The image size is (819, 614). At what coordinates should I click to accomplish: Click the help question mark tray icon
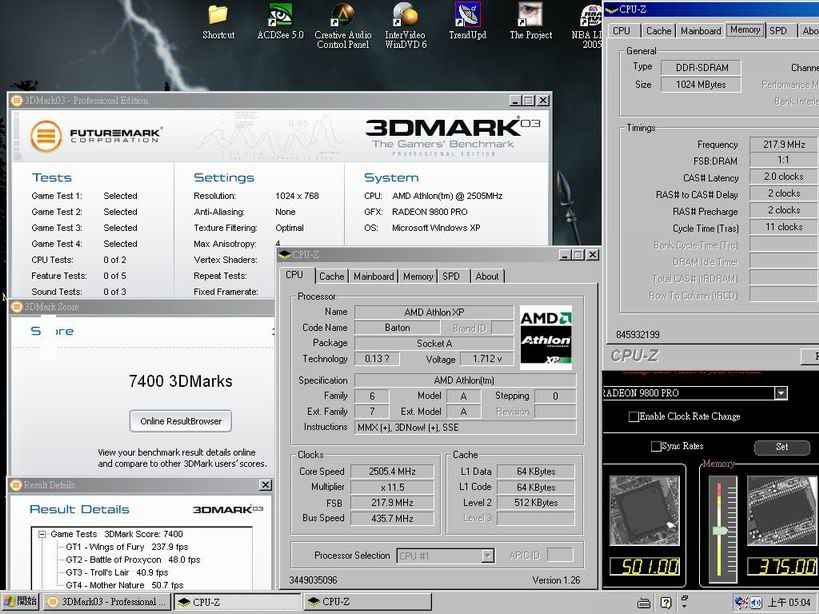[665, 603]
